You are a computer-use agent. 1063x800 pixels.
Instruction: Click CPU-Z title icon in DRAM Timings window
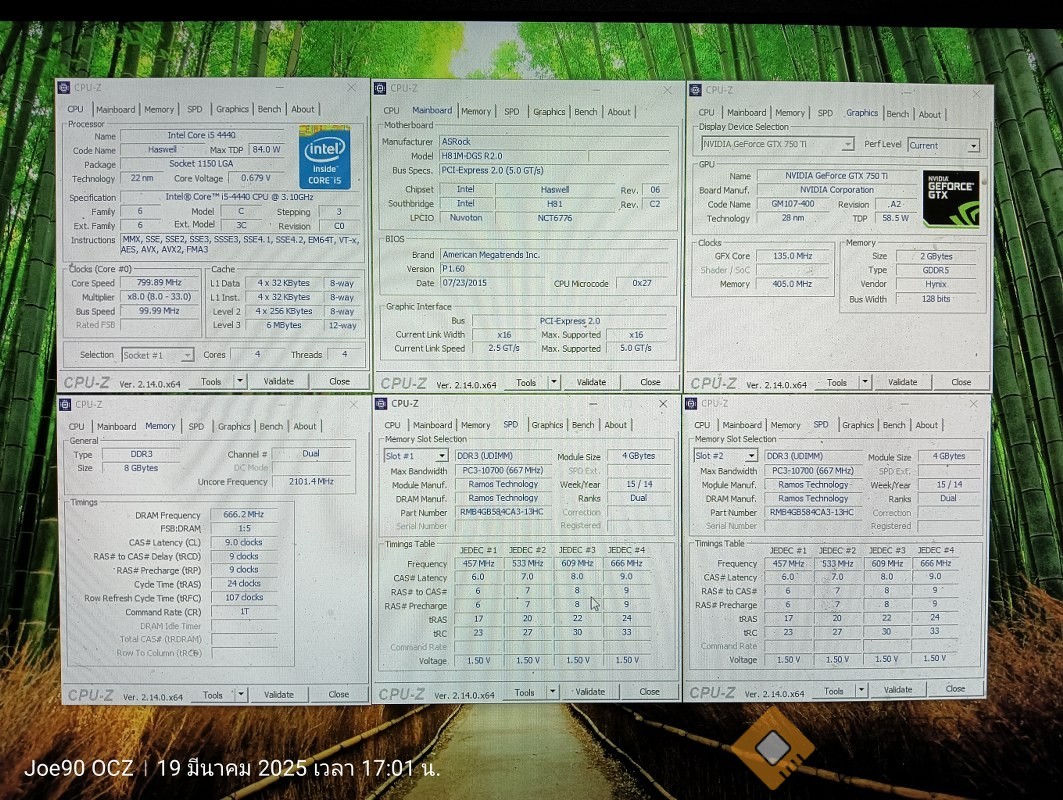click(65, 404)
